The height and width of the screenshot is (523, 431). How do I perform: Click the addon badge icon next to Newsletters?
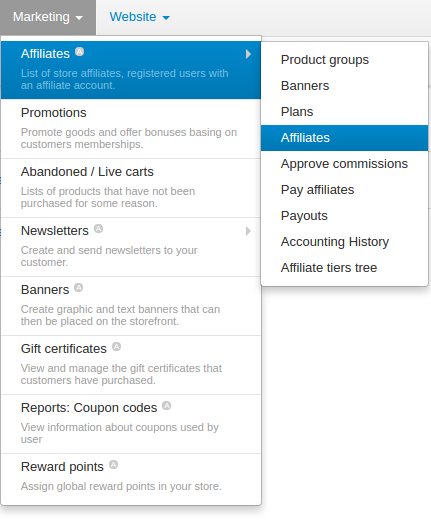click(98, 229)
